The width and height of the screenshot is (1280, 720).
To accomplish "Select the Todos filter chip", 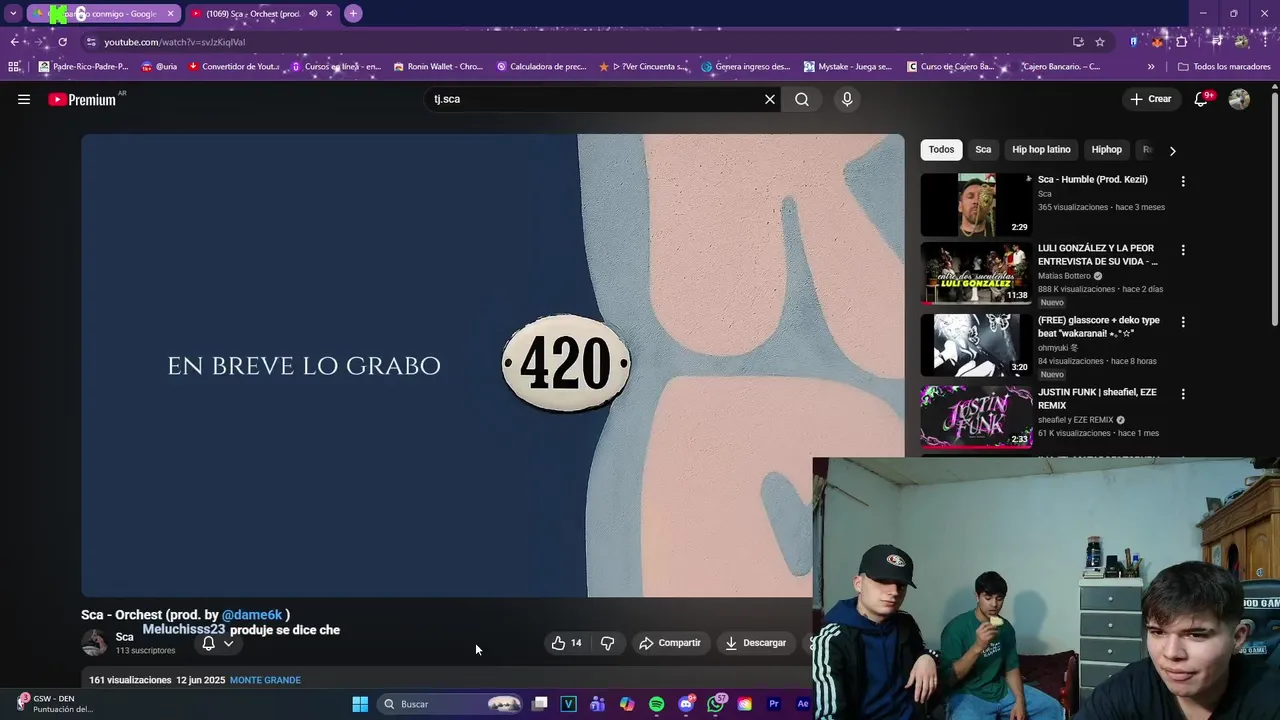I will (941, 150).
